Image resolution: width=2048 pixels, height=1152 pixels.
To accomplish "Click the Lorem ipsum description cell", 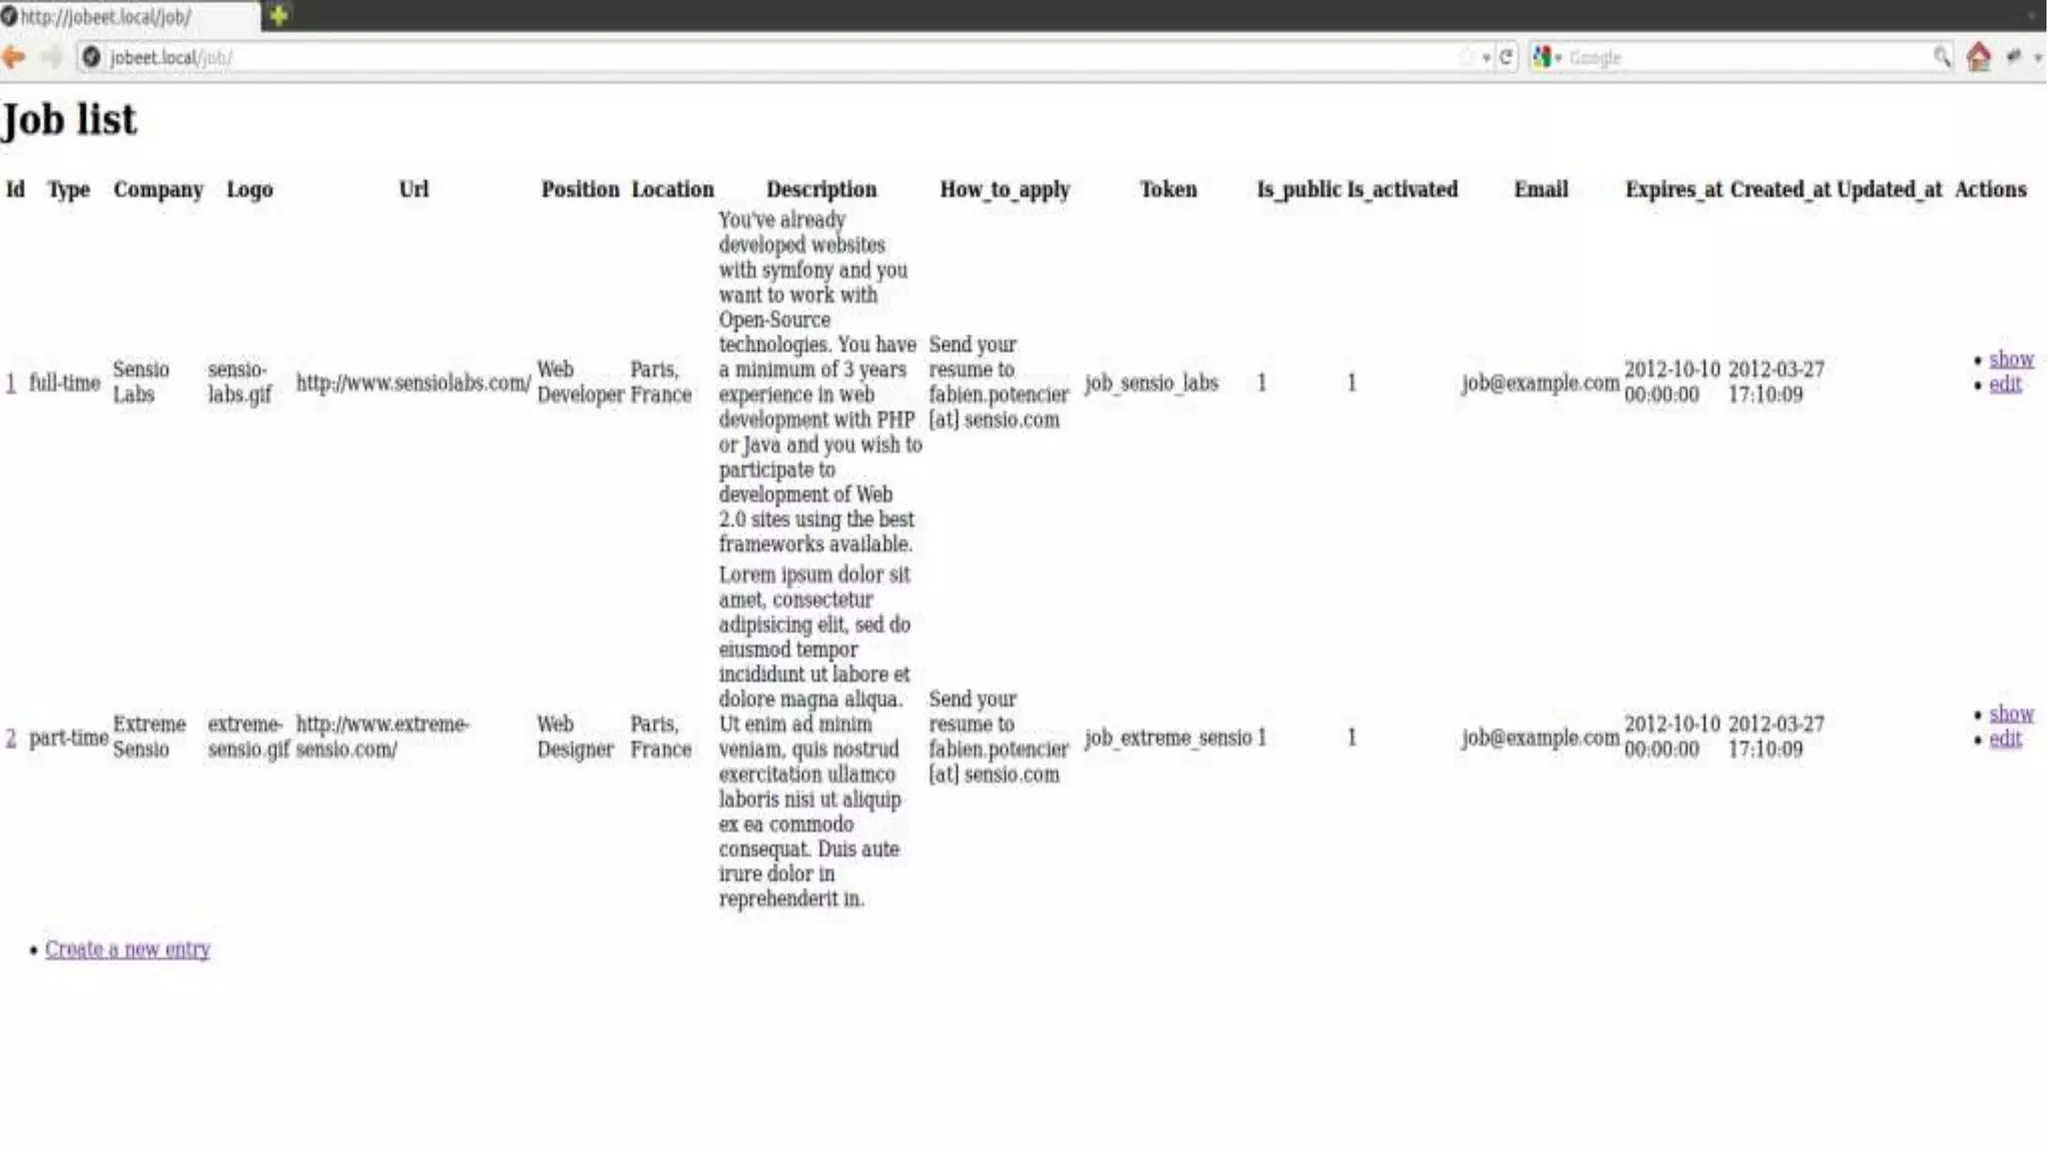I will pyautogui.click(x=815, y=737).
